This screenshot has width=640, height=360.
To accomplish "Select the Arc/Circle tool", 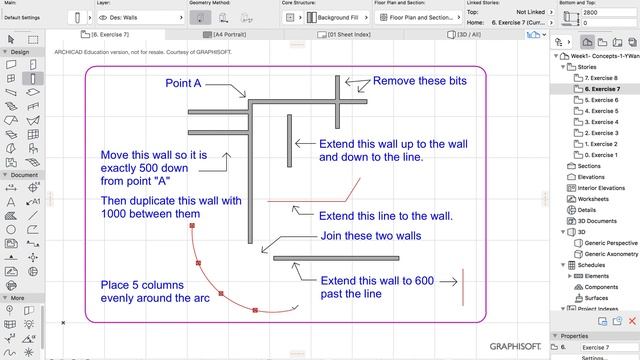I will tap(11, 229).
